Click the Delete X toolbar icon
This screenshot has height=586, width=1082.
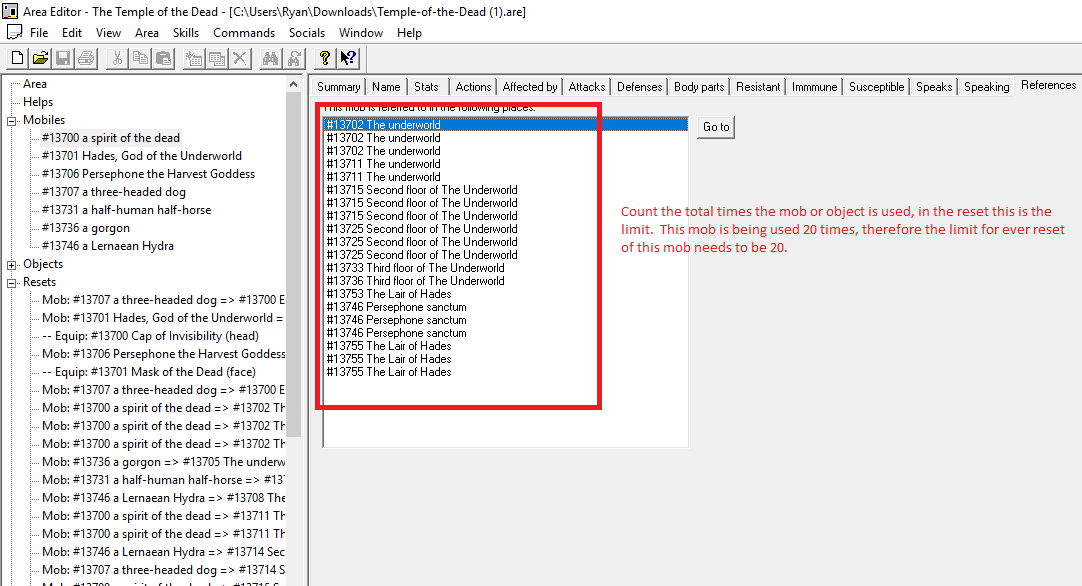click(x=240, y=58)
